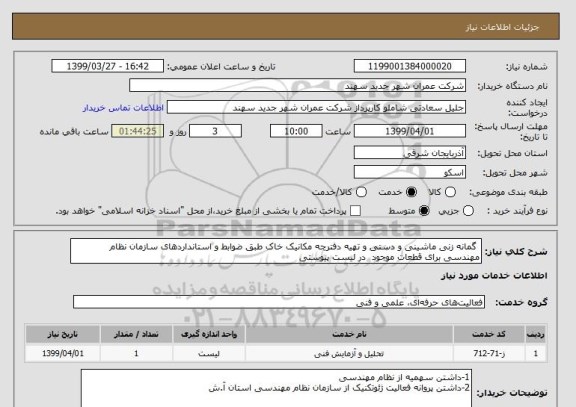Click the delivery province field آذربایجان شرقی

[x=410, y=153]
